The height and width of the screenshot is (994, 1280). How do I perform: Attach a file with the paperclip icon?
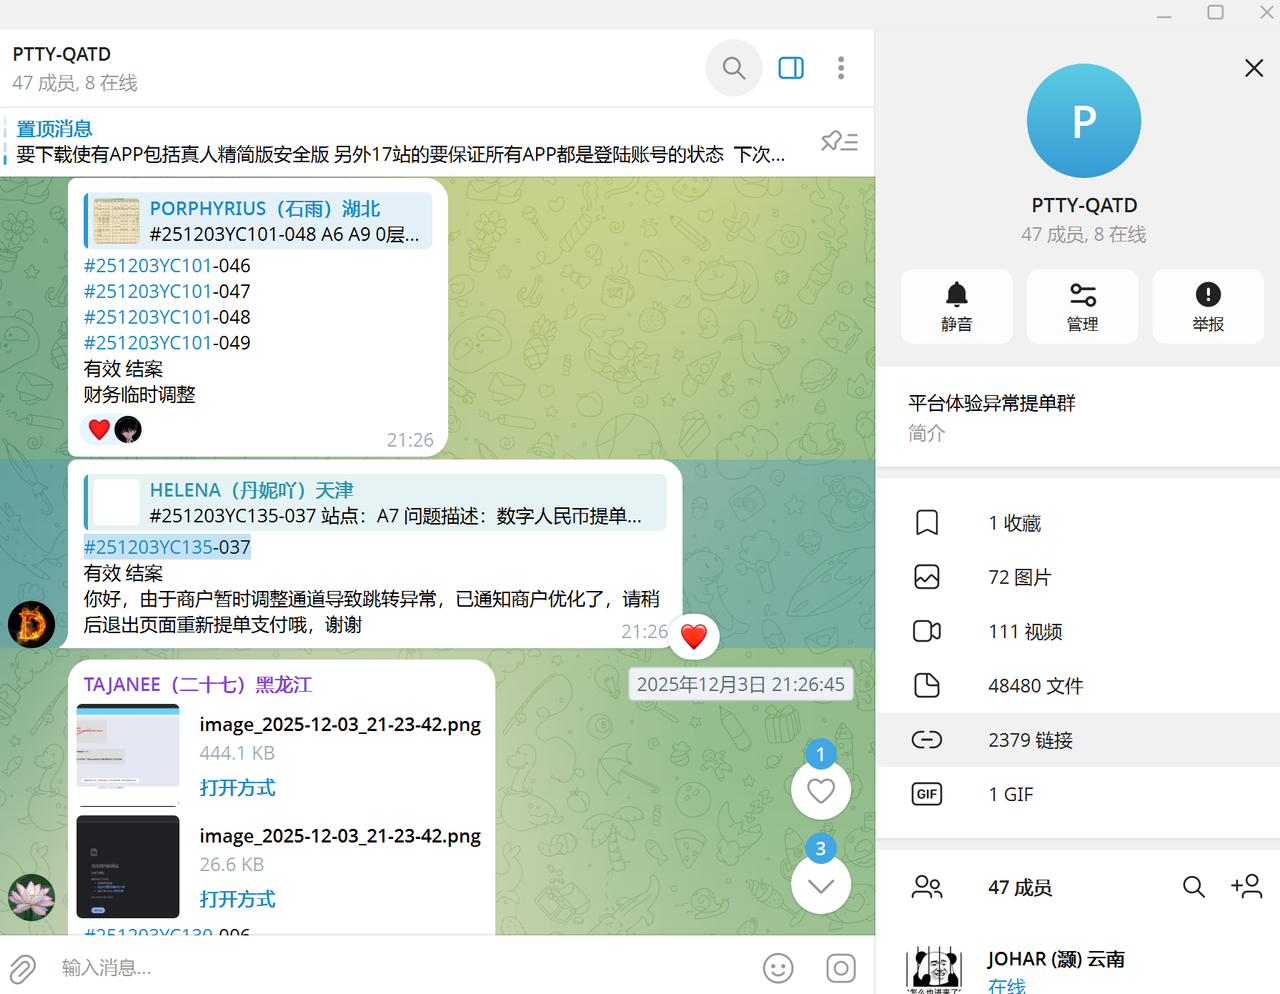pos(22,968)
